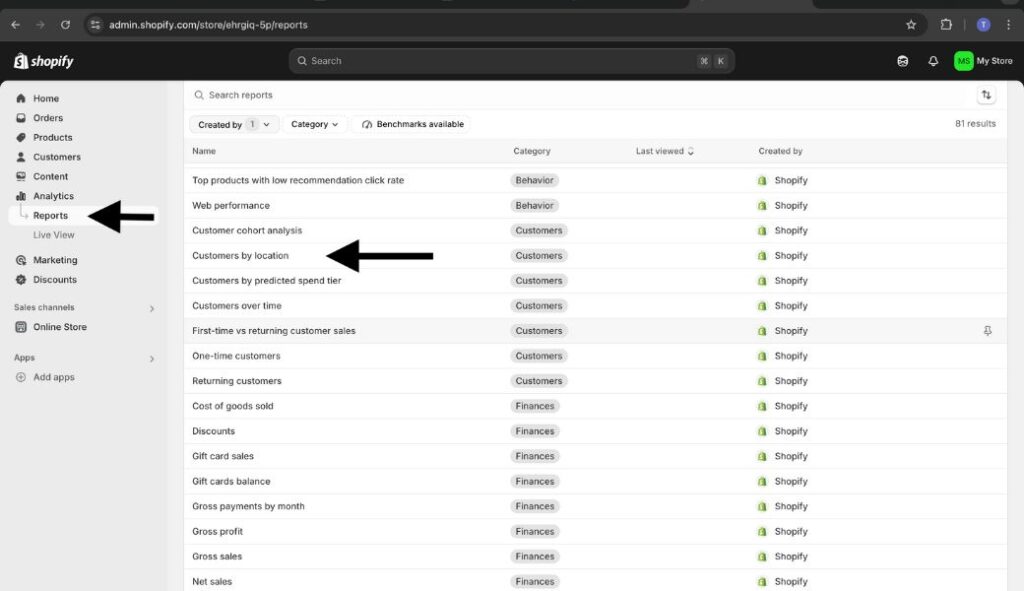Screen dimensions: 1024x591
Task: Open Orders in the sidebar
Action: coord(48,118)
